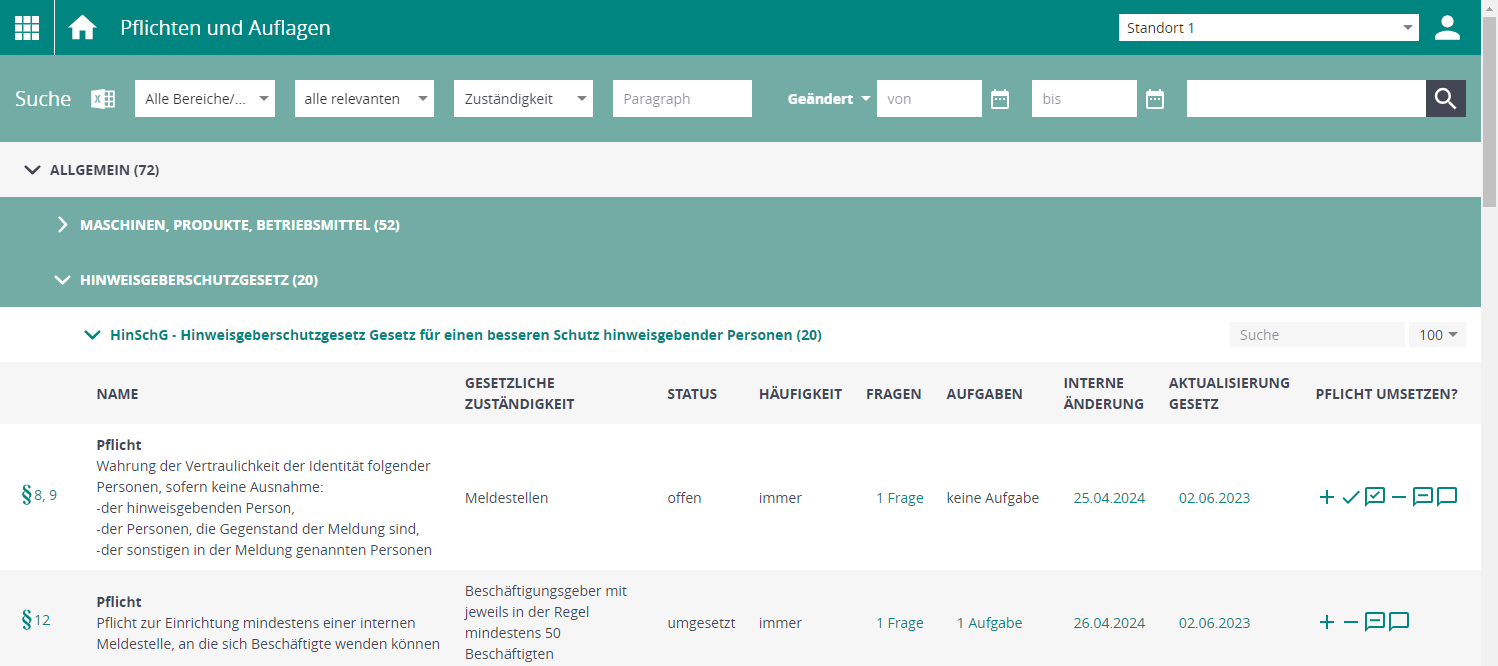Click the home icon in the header
Screen dimensions: 1498x666
[x=81, y=27]
